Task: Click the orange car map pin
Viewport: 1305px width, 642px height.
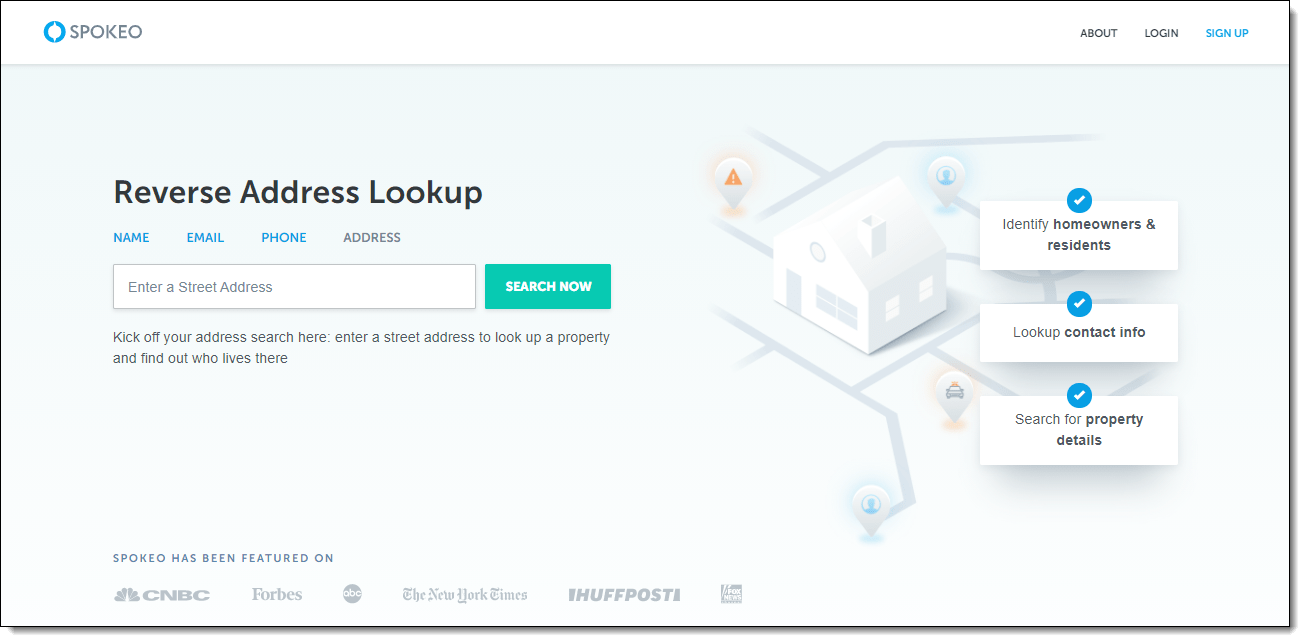Action: [x=955, y=397]
